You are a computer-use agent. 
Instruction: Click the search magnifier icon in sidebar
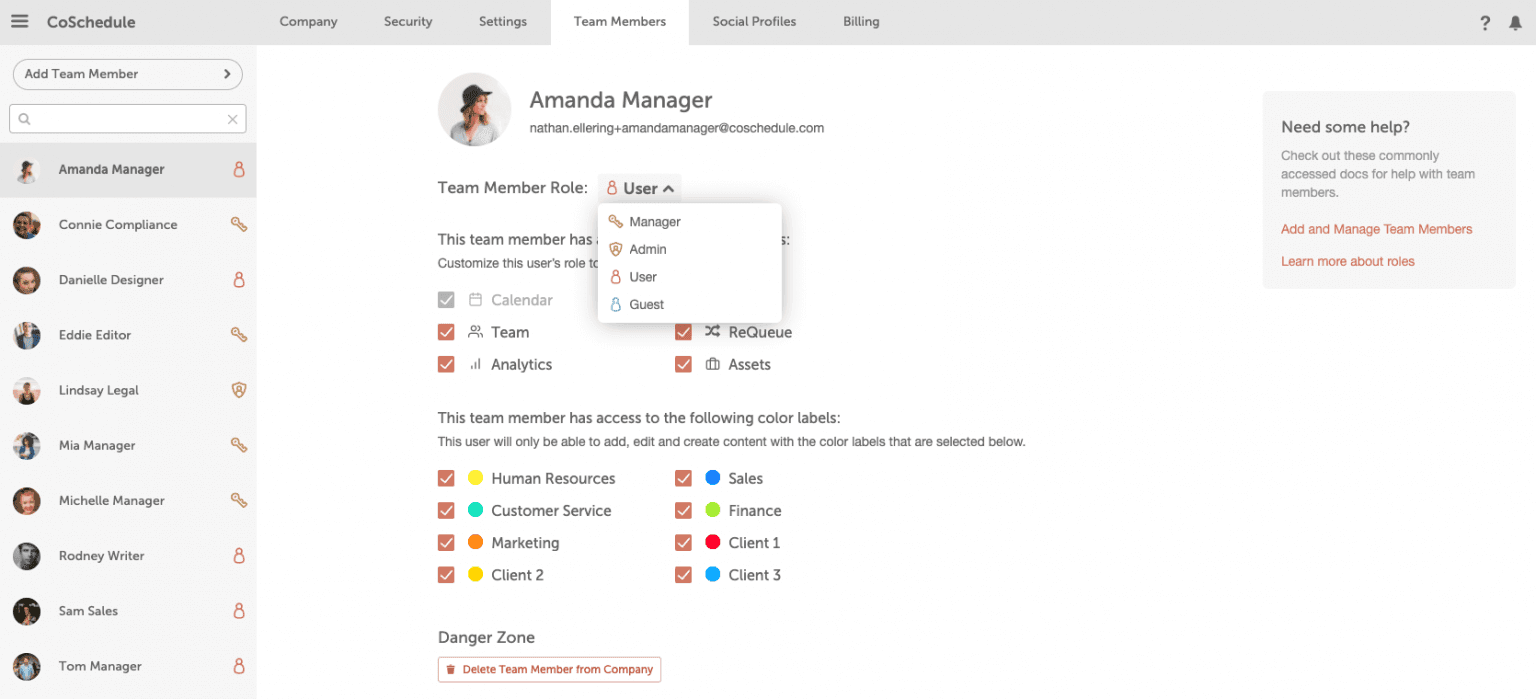pyautogui.click(x=25, y=119)
